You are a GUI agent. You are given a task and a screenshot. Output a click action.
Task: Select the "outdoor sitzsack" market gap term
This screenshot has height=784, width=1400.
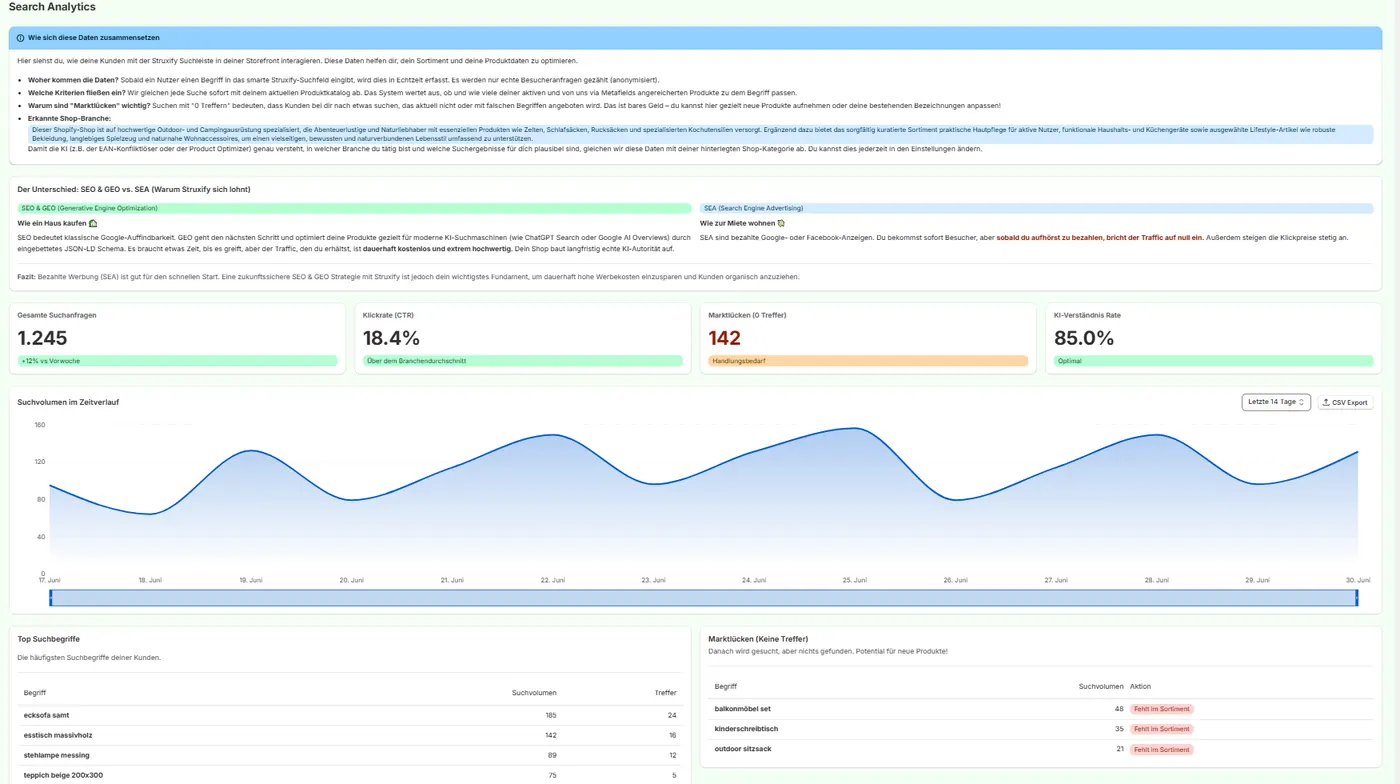tap(743, 749)
